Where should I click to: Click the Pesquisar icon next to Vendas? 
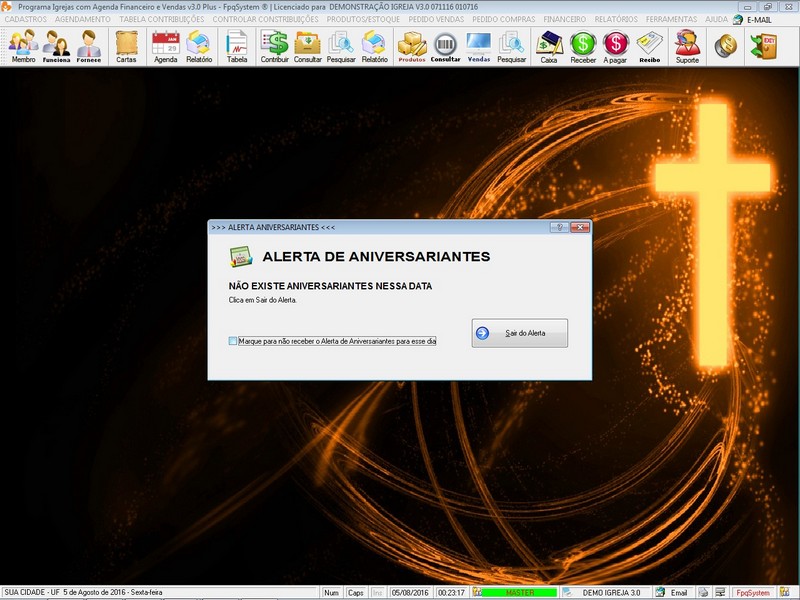(x=511, y=46)
